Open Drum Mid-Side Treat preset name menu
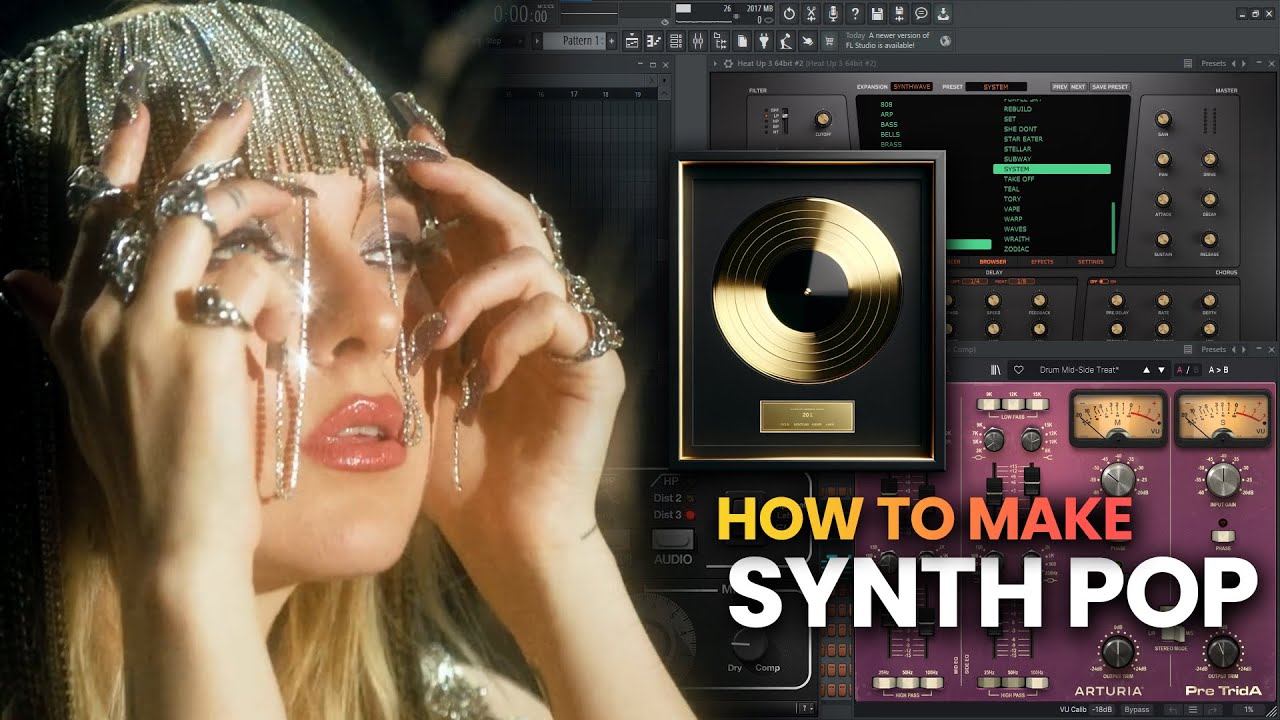This screenshot has height=720, width=1280. click(1079, 370)
